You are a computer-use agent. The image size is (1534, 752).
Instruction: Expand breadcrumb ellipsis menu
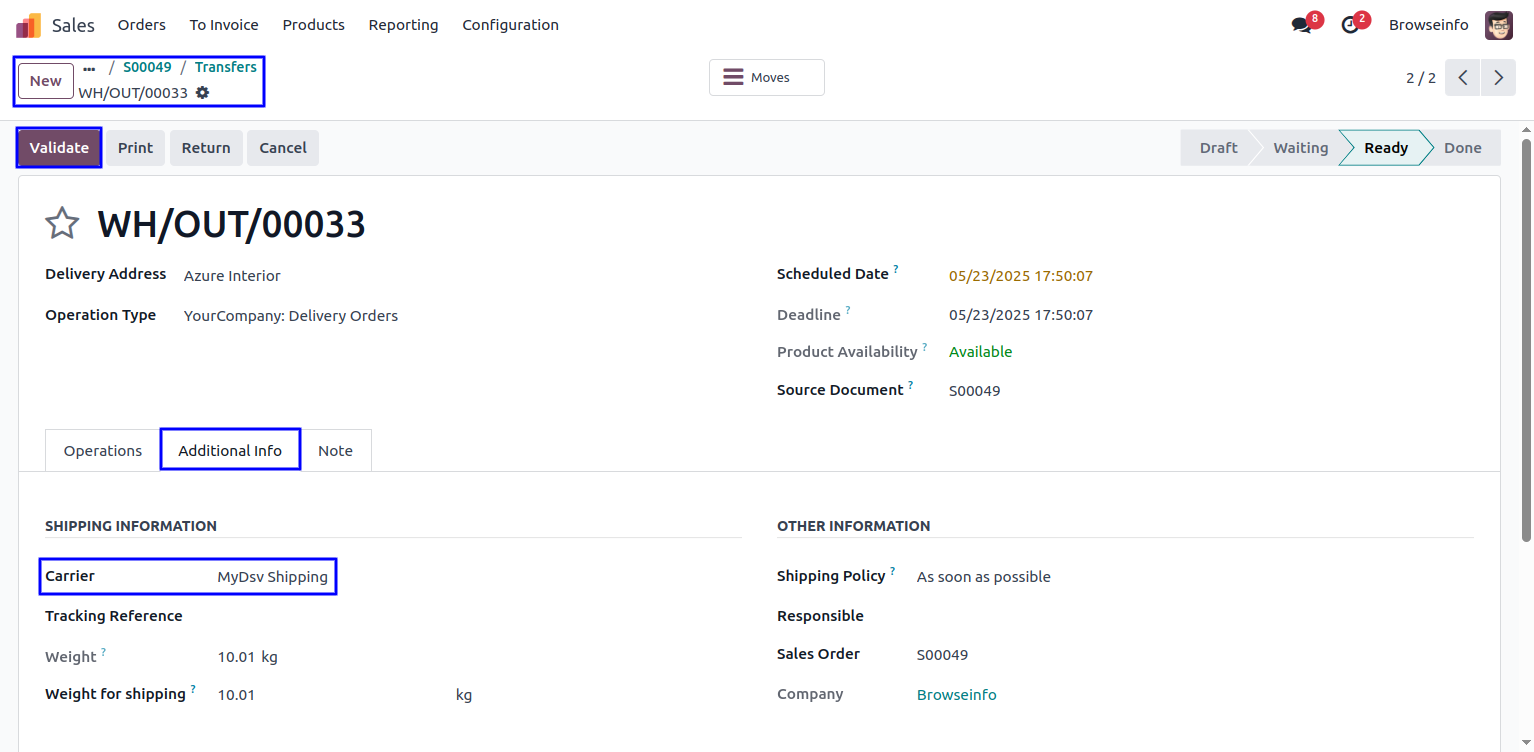click(89, 68)
